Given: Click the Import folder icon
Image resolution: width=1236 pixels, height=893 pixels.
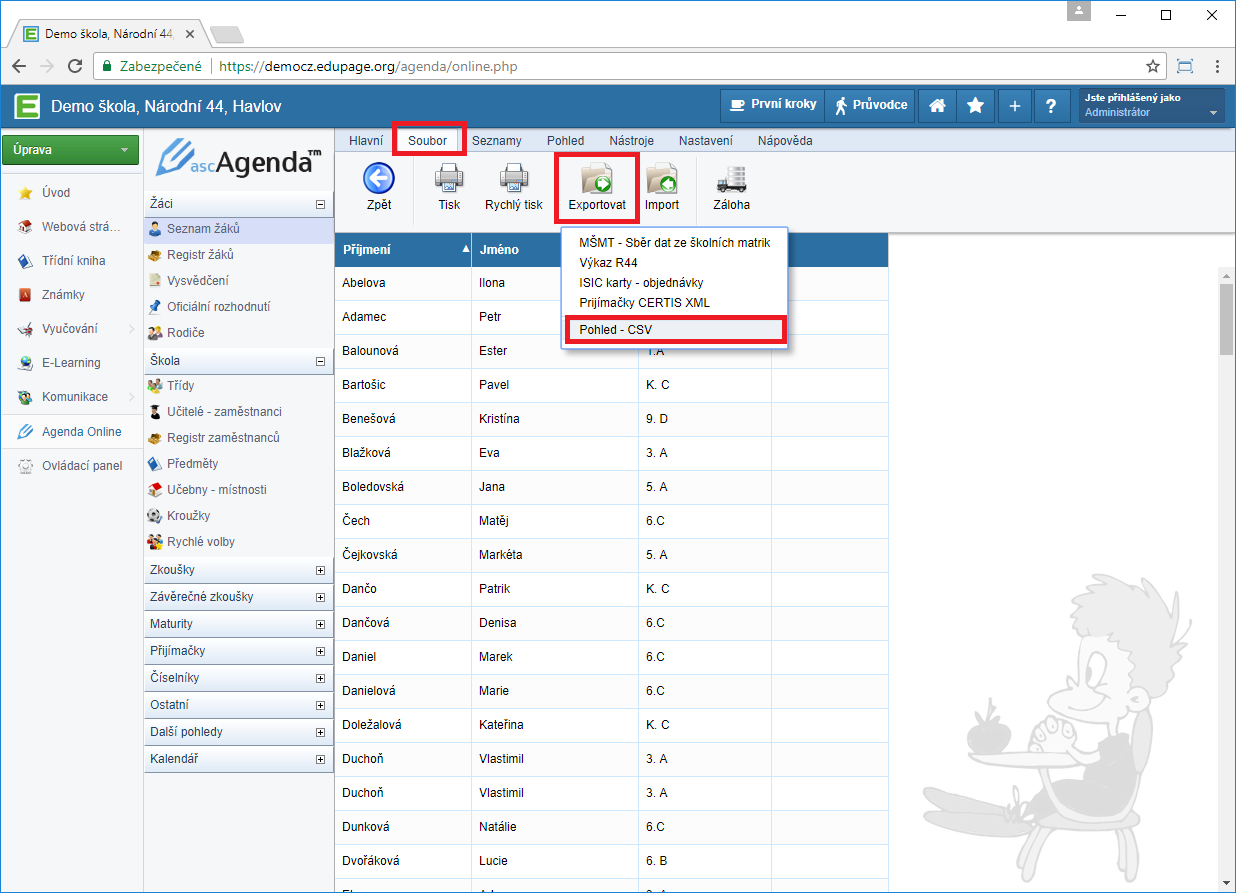Looking at the screenshot, I should click(661, 179).
